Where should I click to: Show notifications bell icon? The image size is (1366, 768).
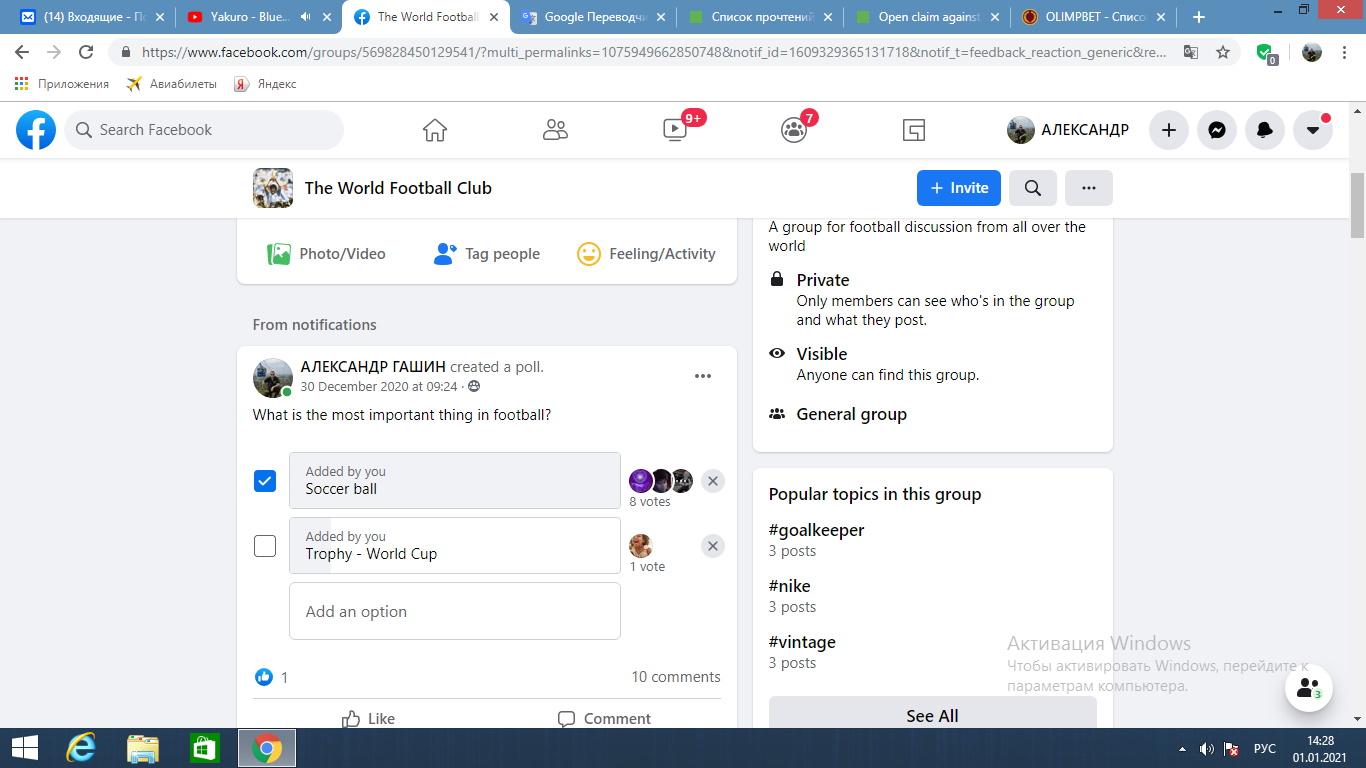click(1264, 130)
